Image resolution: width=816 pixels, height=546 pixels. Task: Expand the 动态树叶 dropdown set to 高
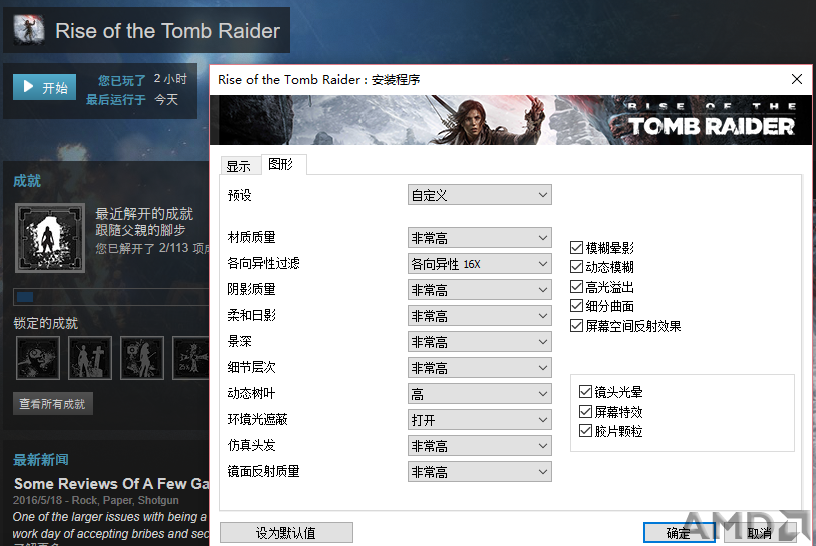point(479,393)
